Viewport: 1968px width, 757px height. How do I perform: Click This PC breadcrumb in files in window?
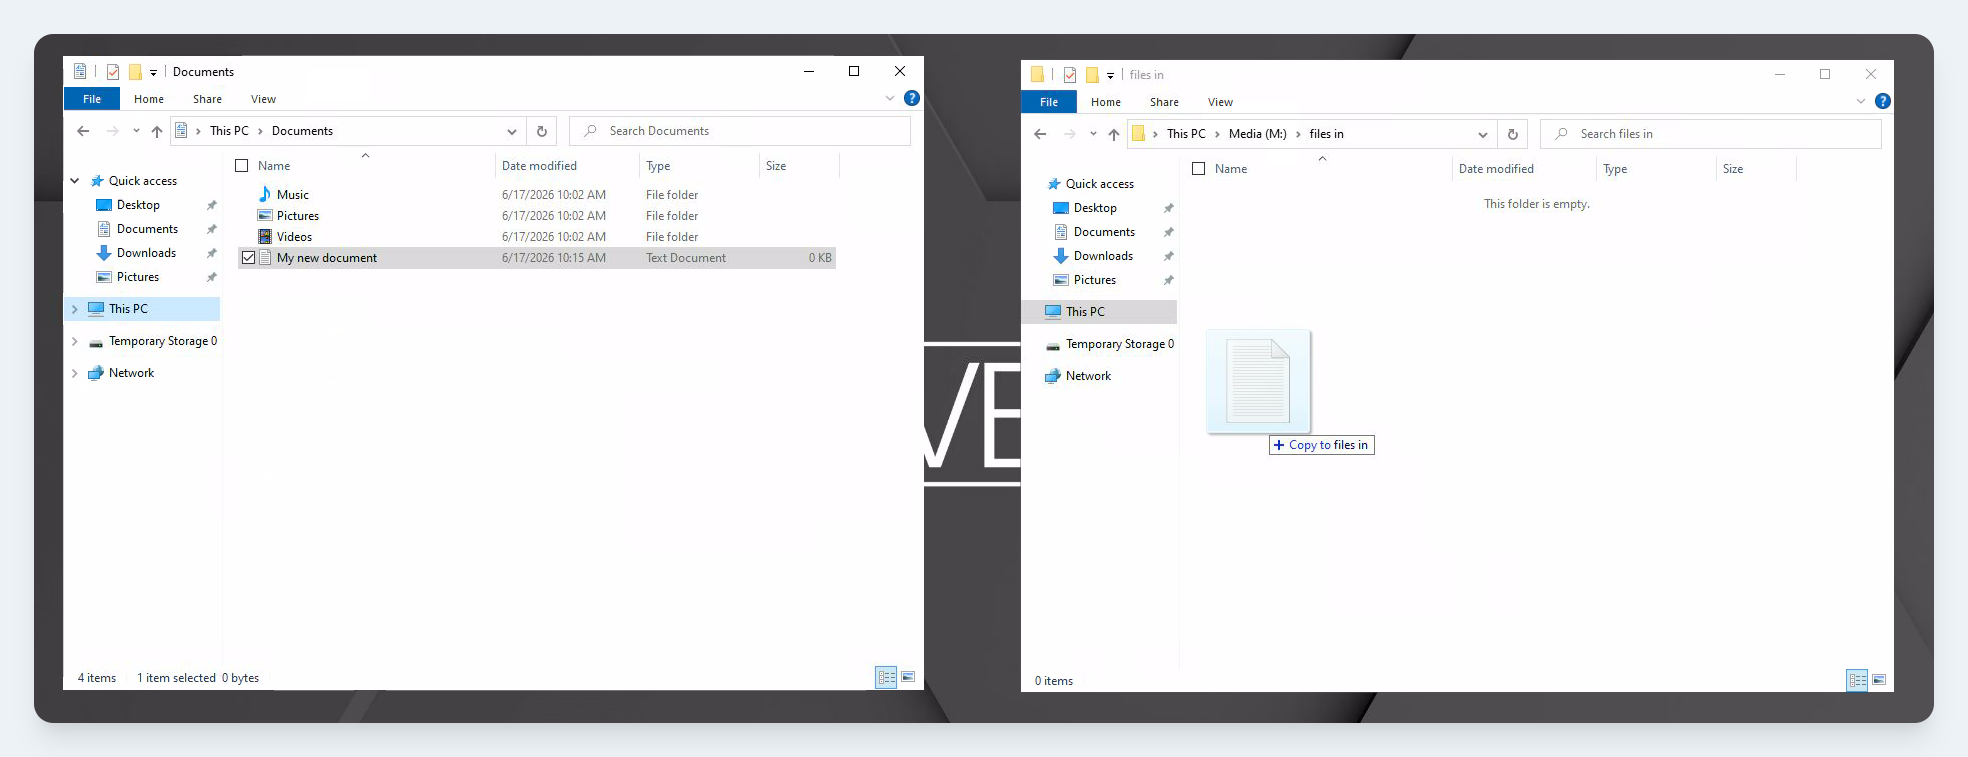(x=1186, y=134)
